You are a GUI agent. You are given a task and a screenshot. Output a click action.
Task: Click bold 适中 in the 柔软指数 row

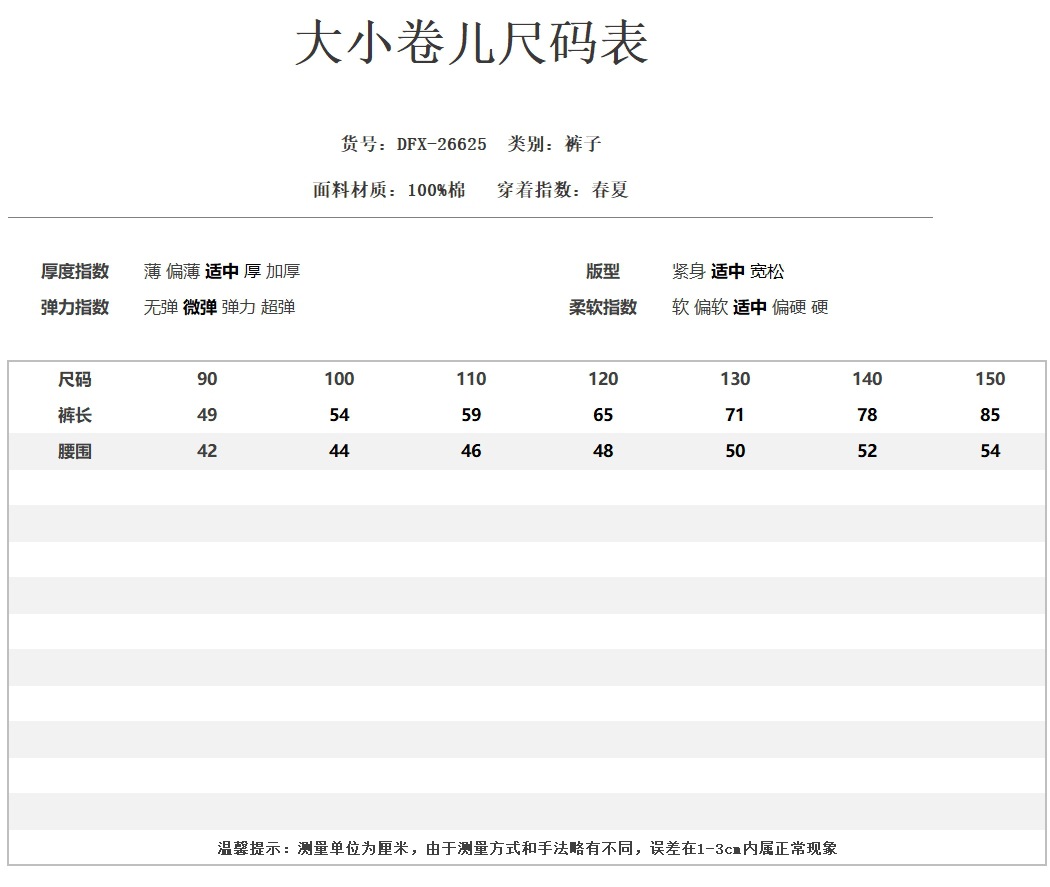pyautogui.click(x=749, y=307)
